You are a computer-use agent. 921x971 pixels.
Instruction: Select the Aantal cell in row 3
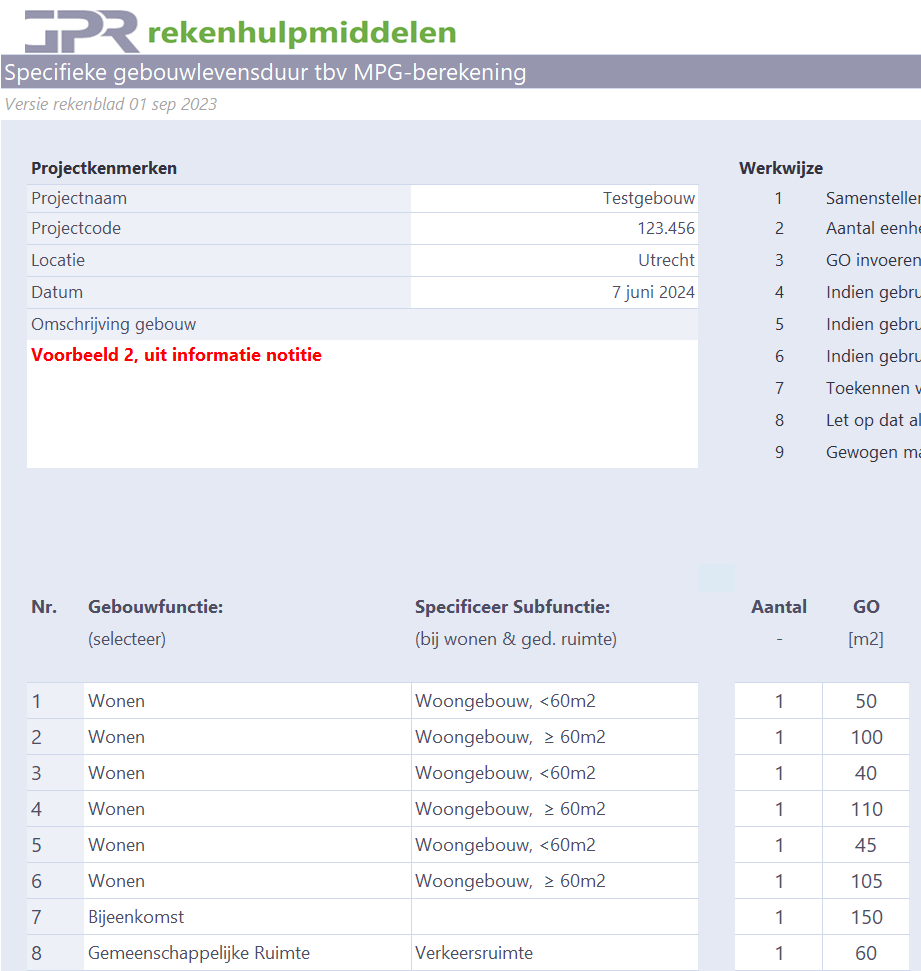pyautogui.click(x=779, y=773)
